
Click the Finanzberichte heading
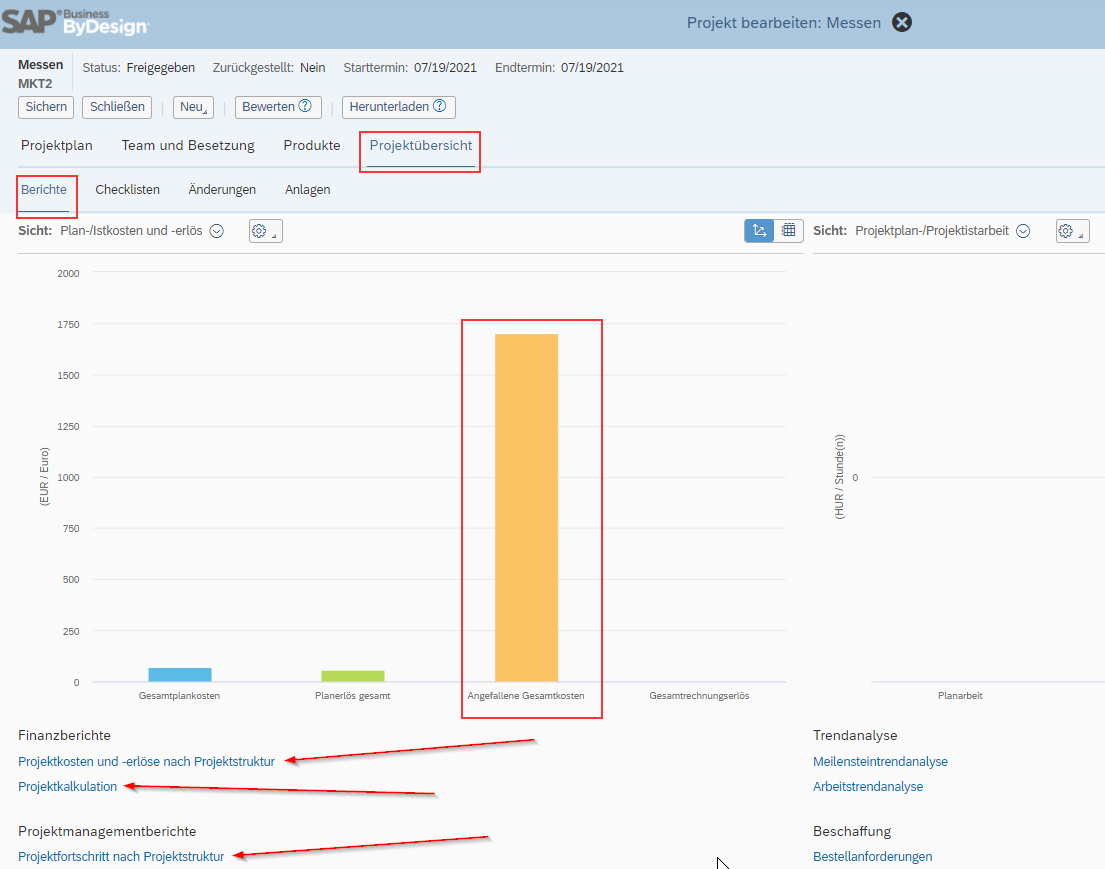64,735
